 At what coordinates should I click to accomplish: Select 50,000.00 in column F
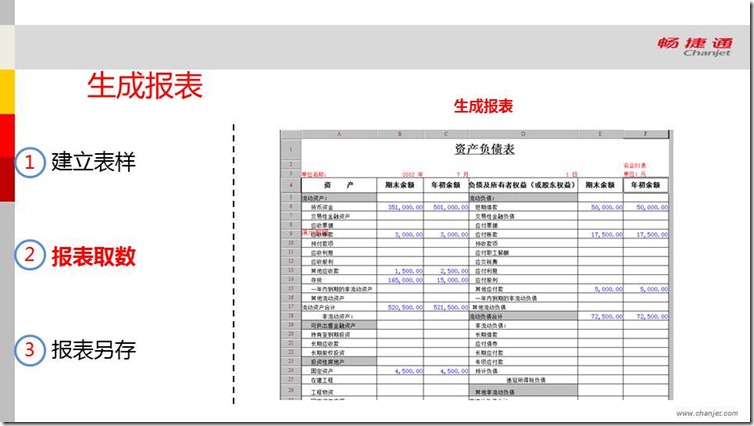tap(646, 207)
